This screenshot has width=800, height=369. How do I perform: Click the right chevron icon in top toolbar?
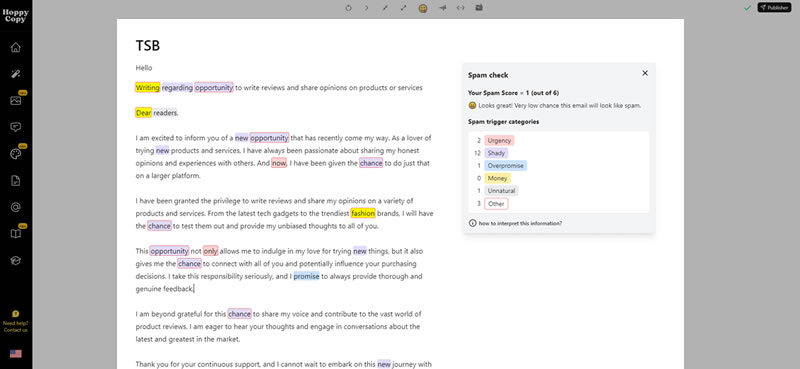366,8
